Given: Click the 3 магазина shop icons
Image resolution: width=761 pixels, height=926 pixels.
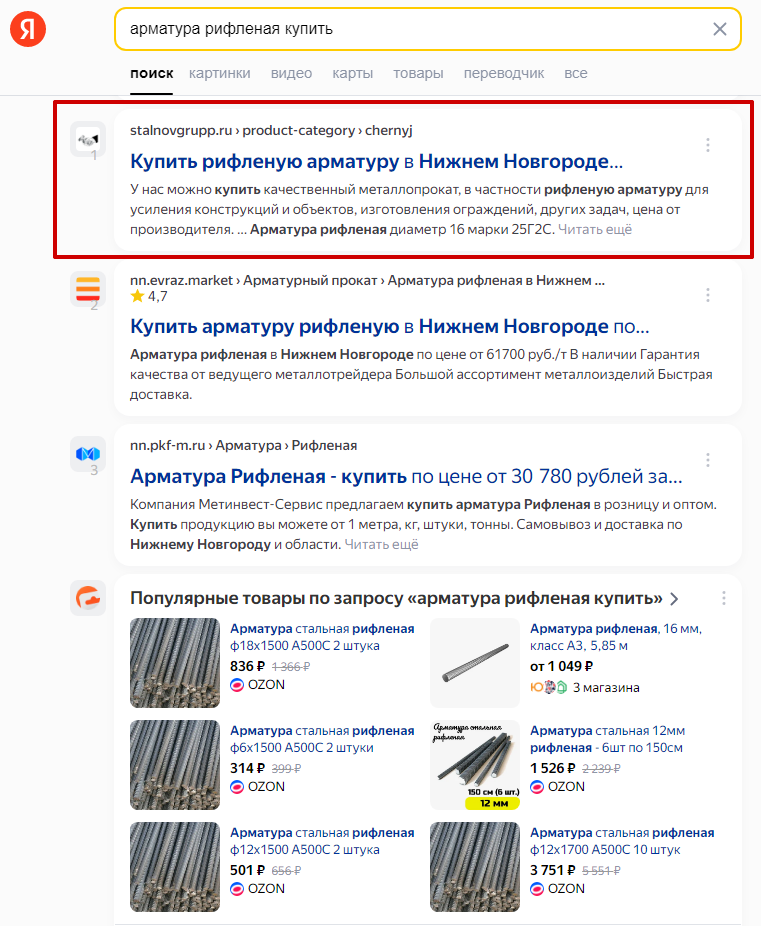Looking at the screenshot, I should pos(548,687).
